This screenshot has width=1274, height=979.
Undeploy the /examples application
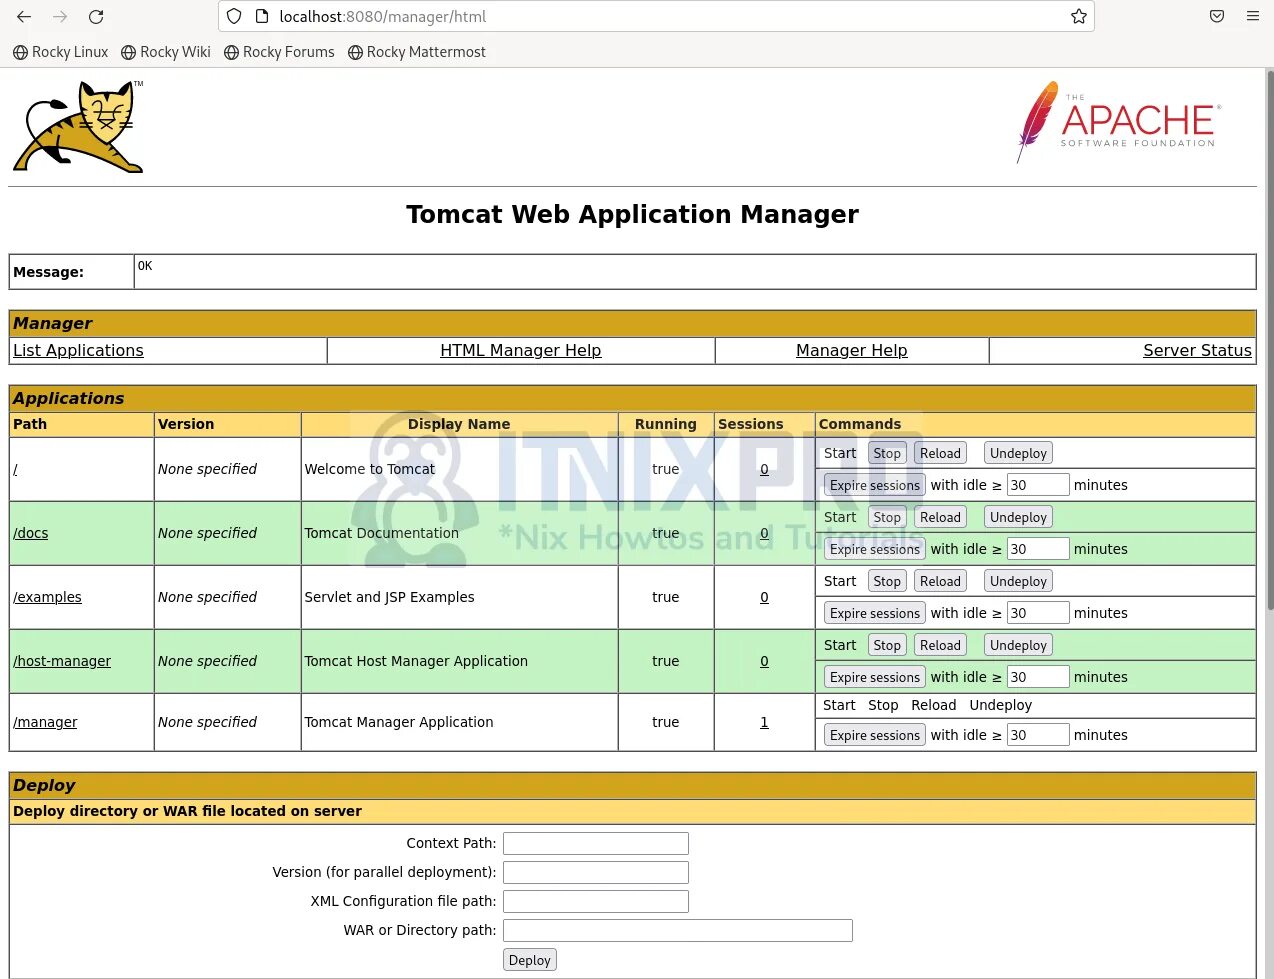pyautogui.click(x=1017, y=580)
